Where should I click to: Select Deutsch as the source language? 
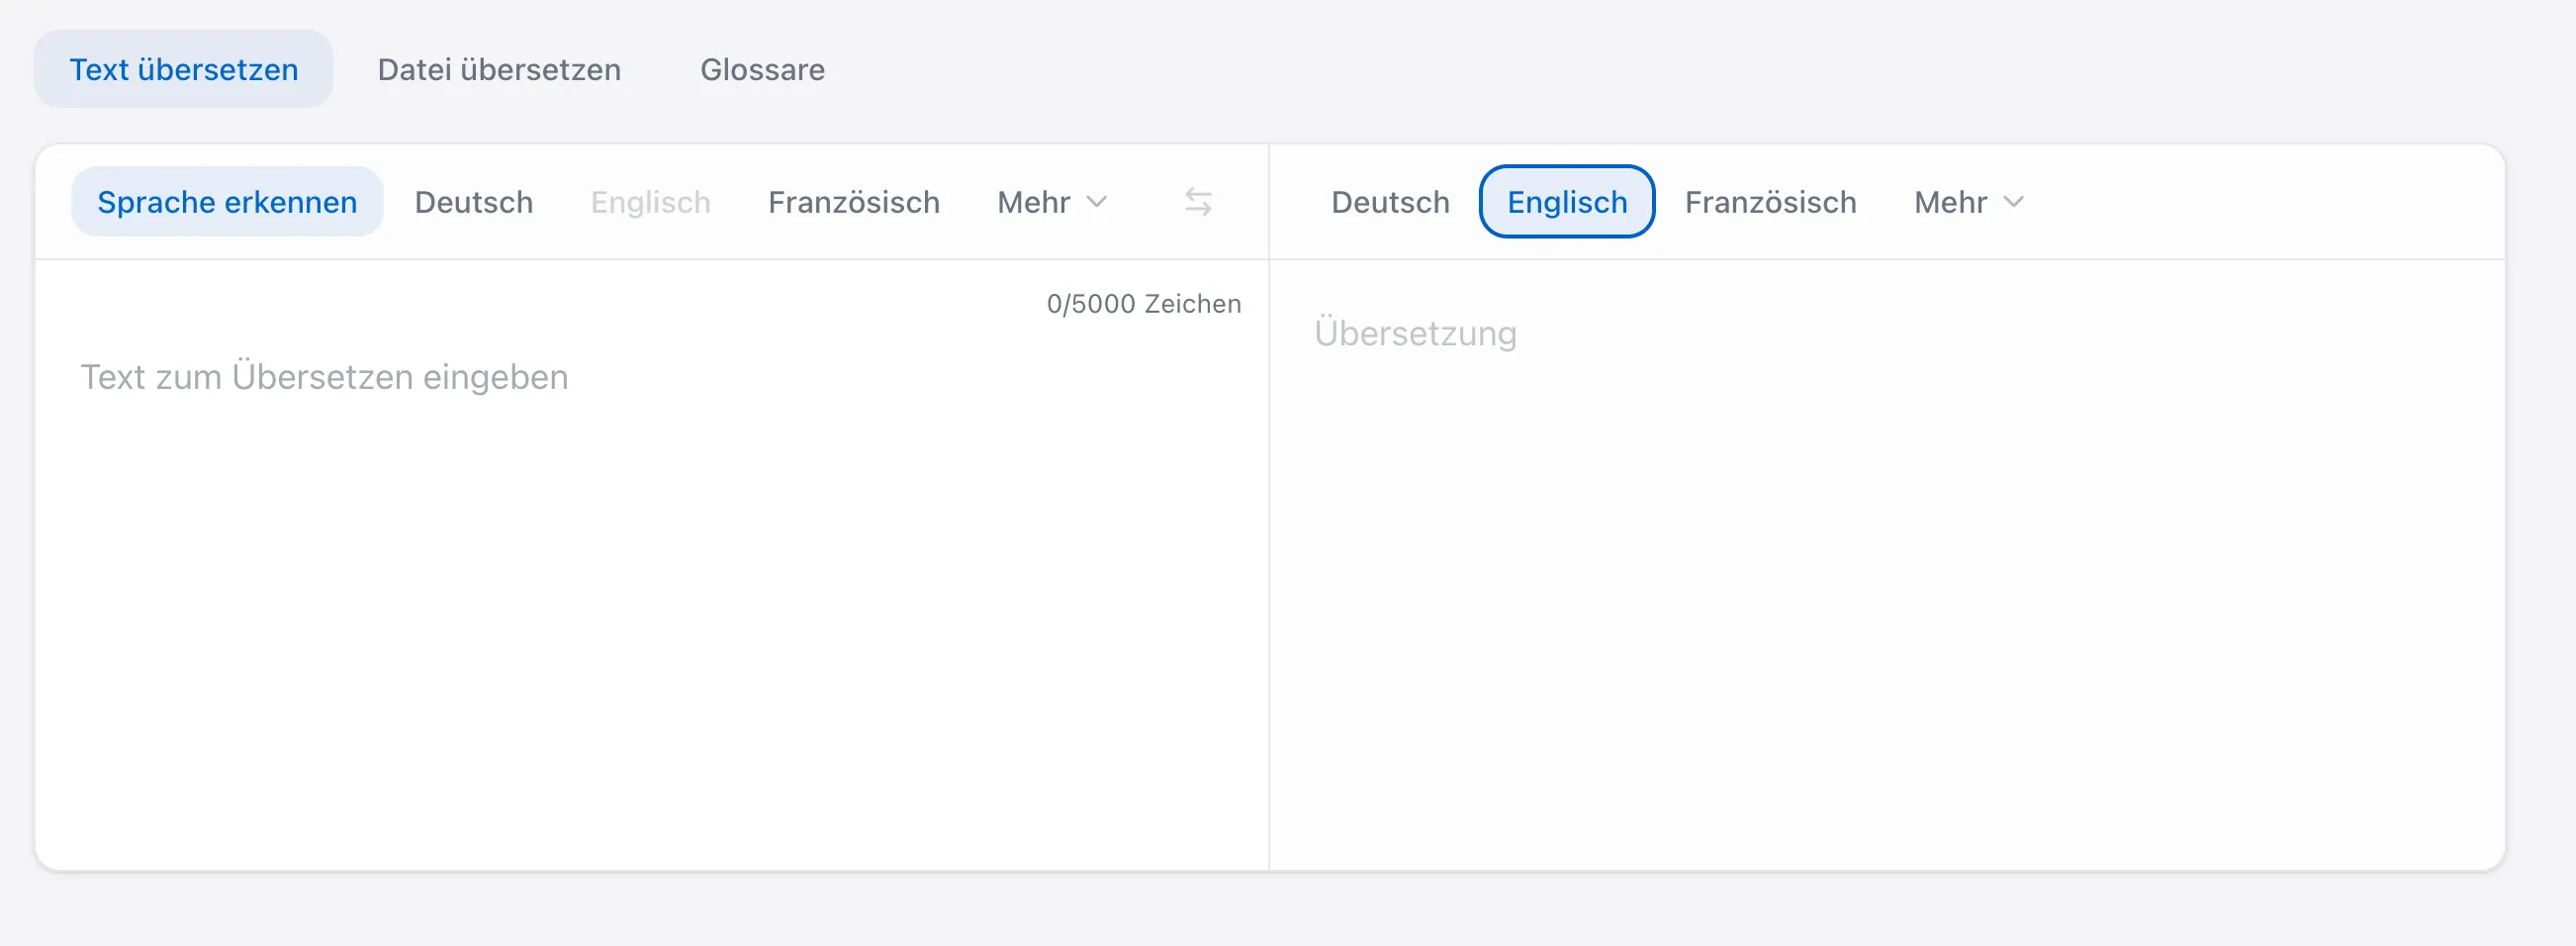tap(473, 201)
